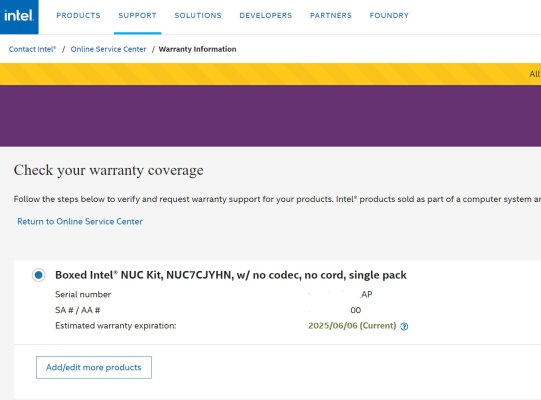Click the Boxed Intel NUC Kit product title
Image resolution: width=541 pixels, height=400 pixels.
(231, 275)
